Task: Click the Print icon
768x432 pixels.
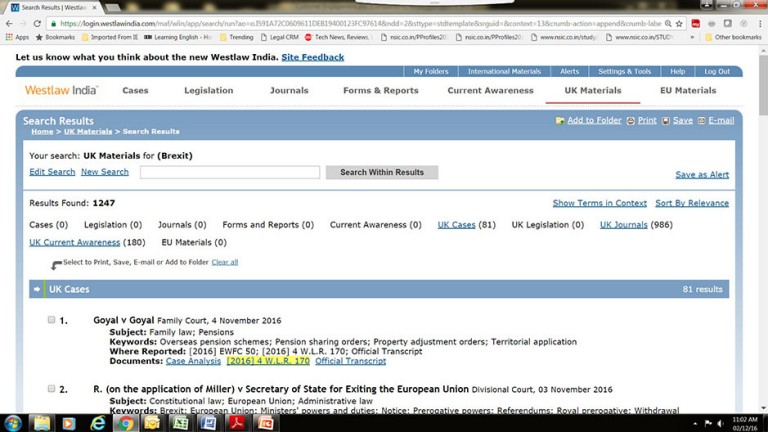Action: pos(630,120)
